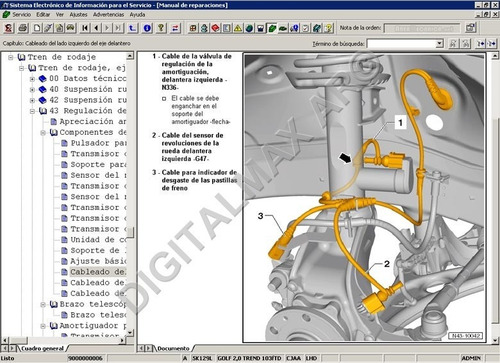Image resolution: width=500 pixels, height=363 pixels.
Task: Click the blue bucket icon in toolbar
Action: coord(261,28)
